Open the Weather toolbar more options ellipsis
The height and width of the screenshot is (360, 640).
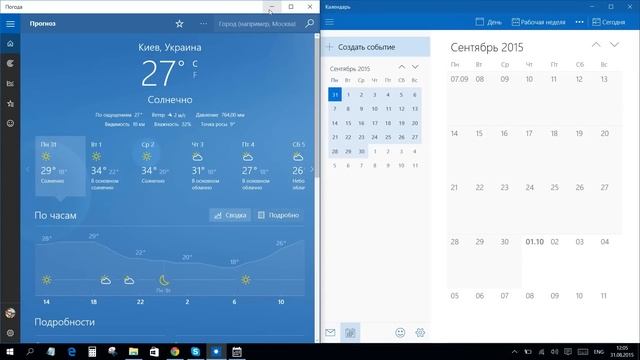click(x=203, y=24)
